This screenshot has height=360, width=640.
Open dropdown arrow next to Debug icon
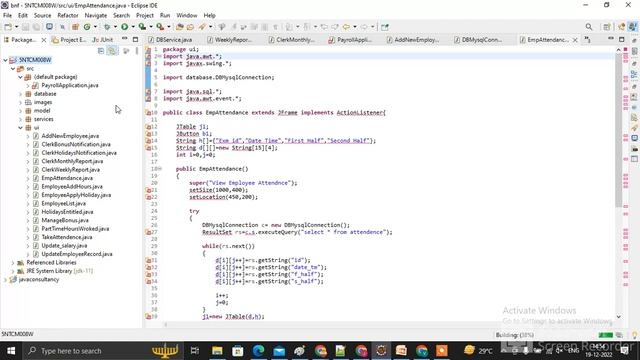click(116, 27)
